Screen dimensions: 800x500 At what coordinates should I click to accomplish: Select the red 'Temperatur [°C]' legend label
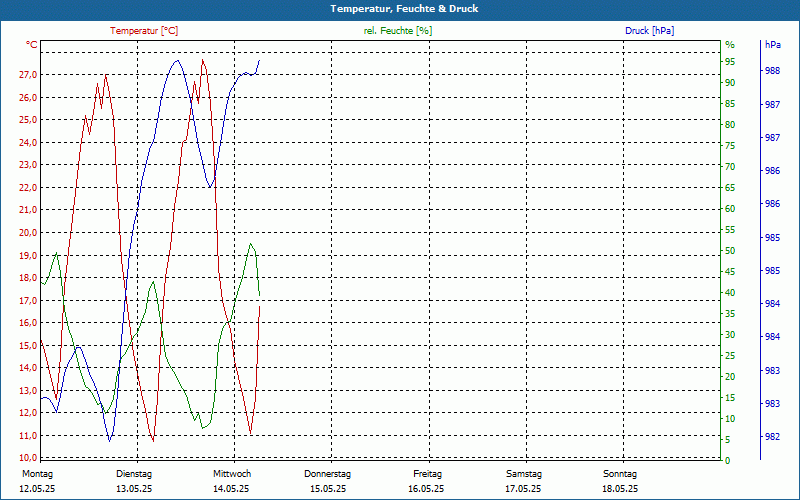click(144, 31)
